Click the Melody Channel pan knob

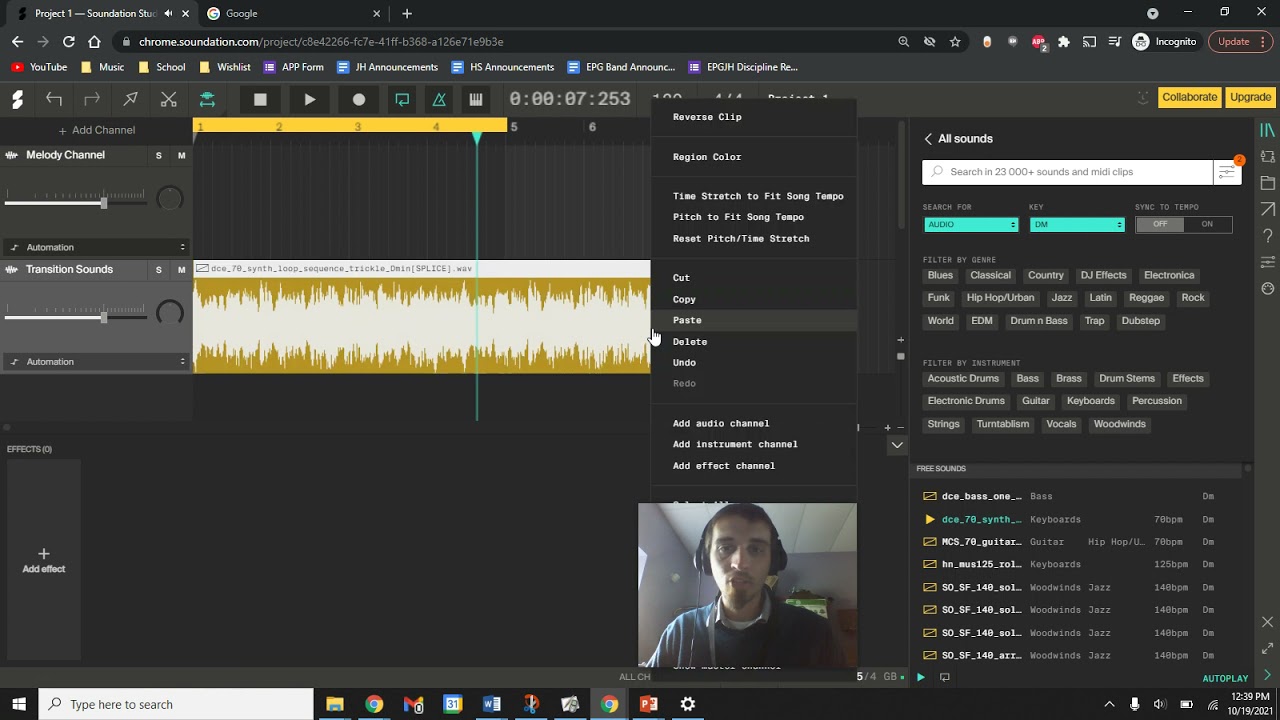click(x=170, y=198)
